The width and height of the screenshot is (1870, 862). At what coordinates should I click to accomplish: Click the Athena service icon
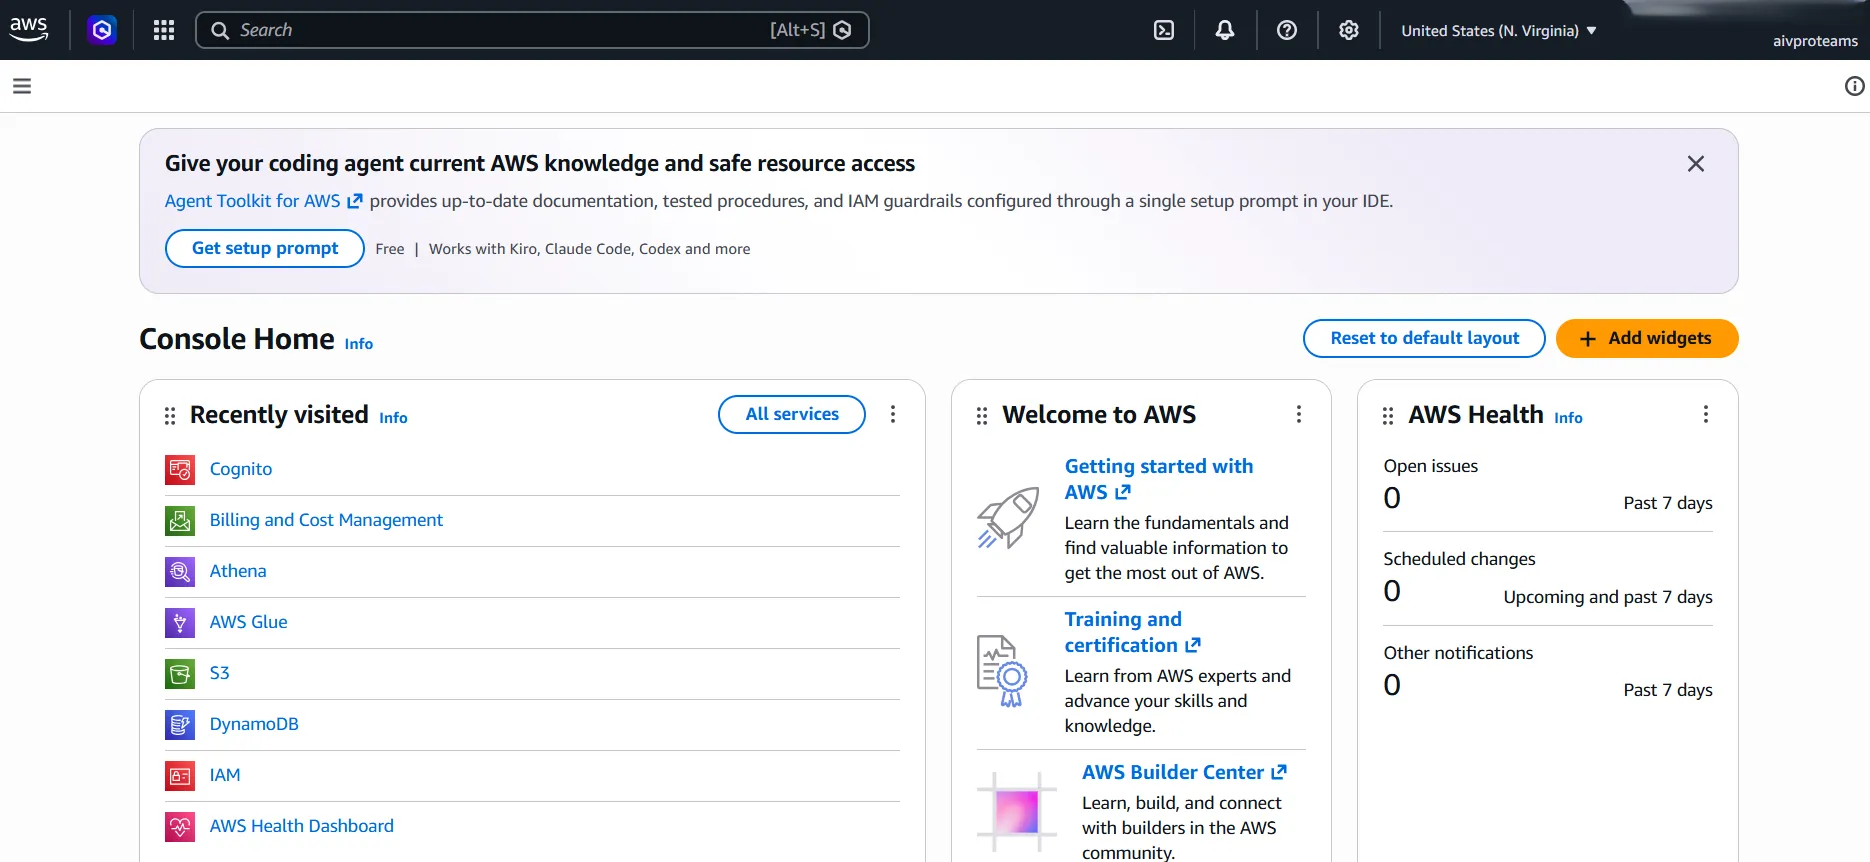pos(180,571)
